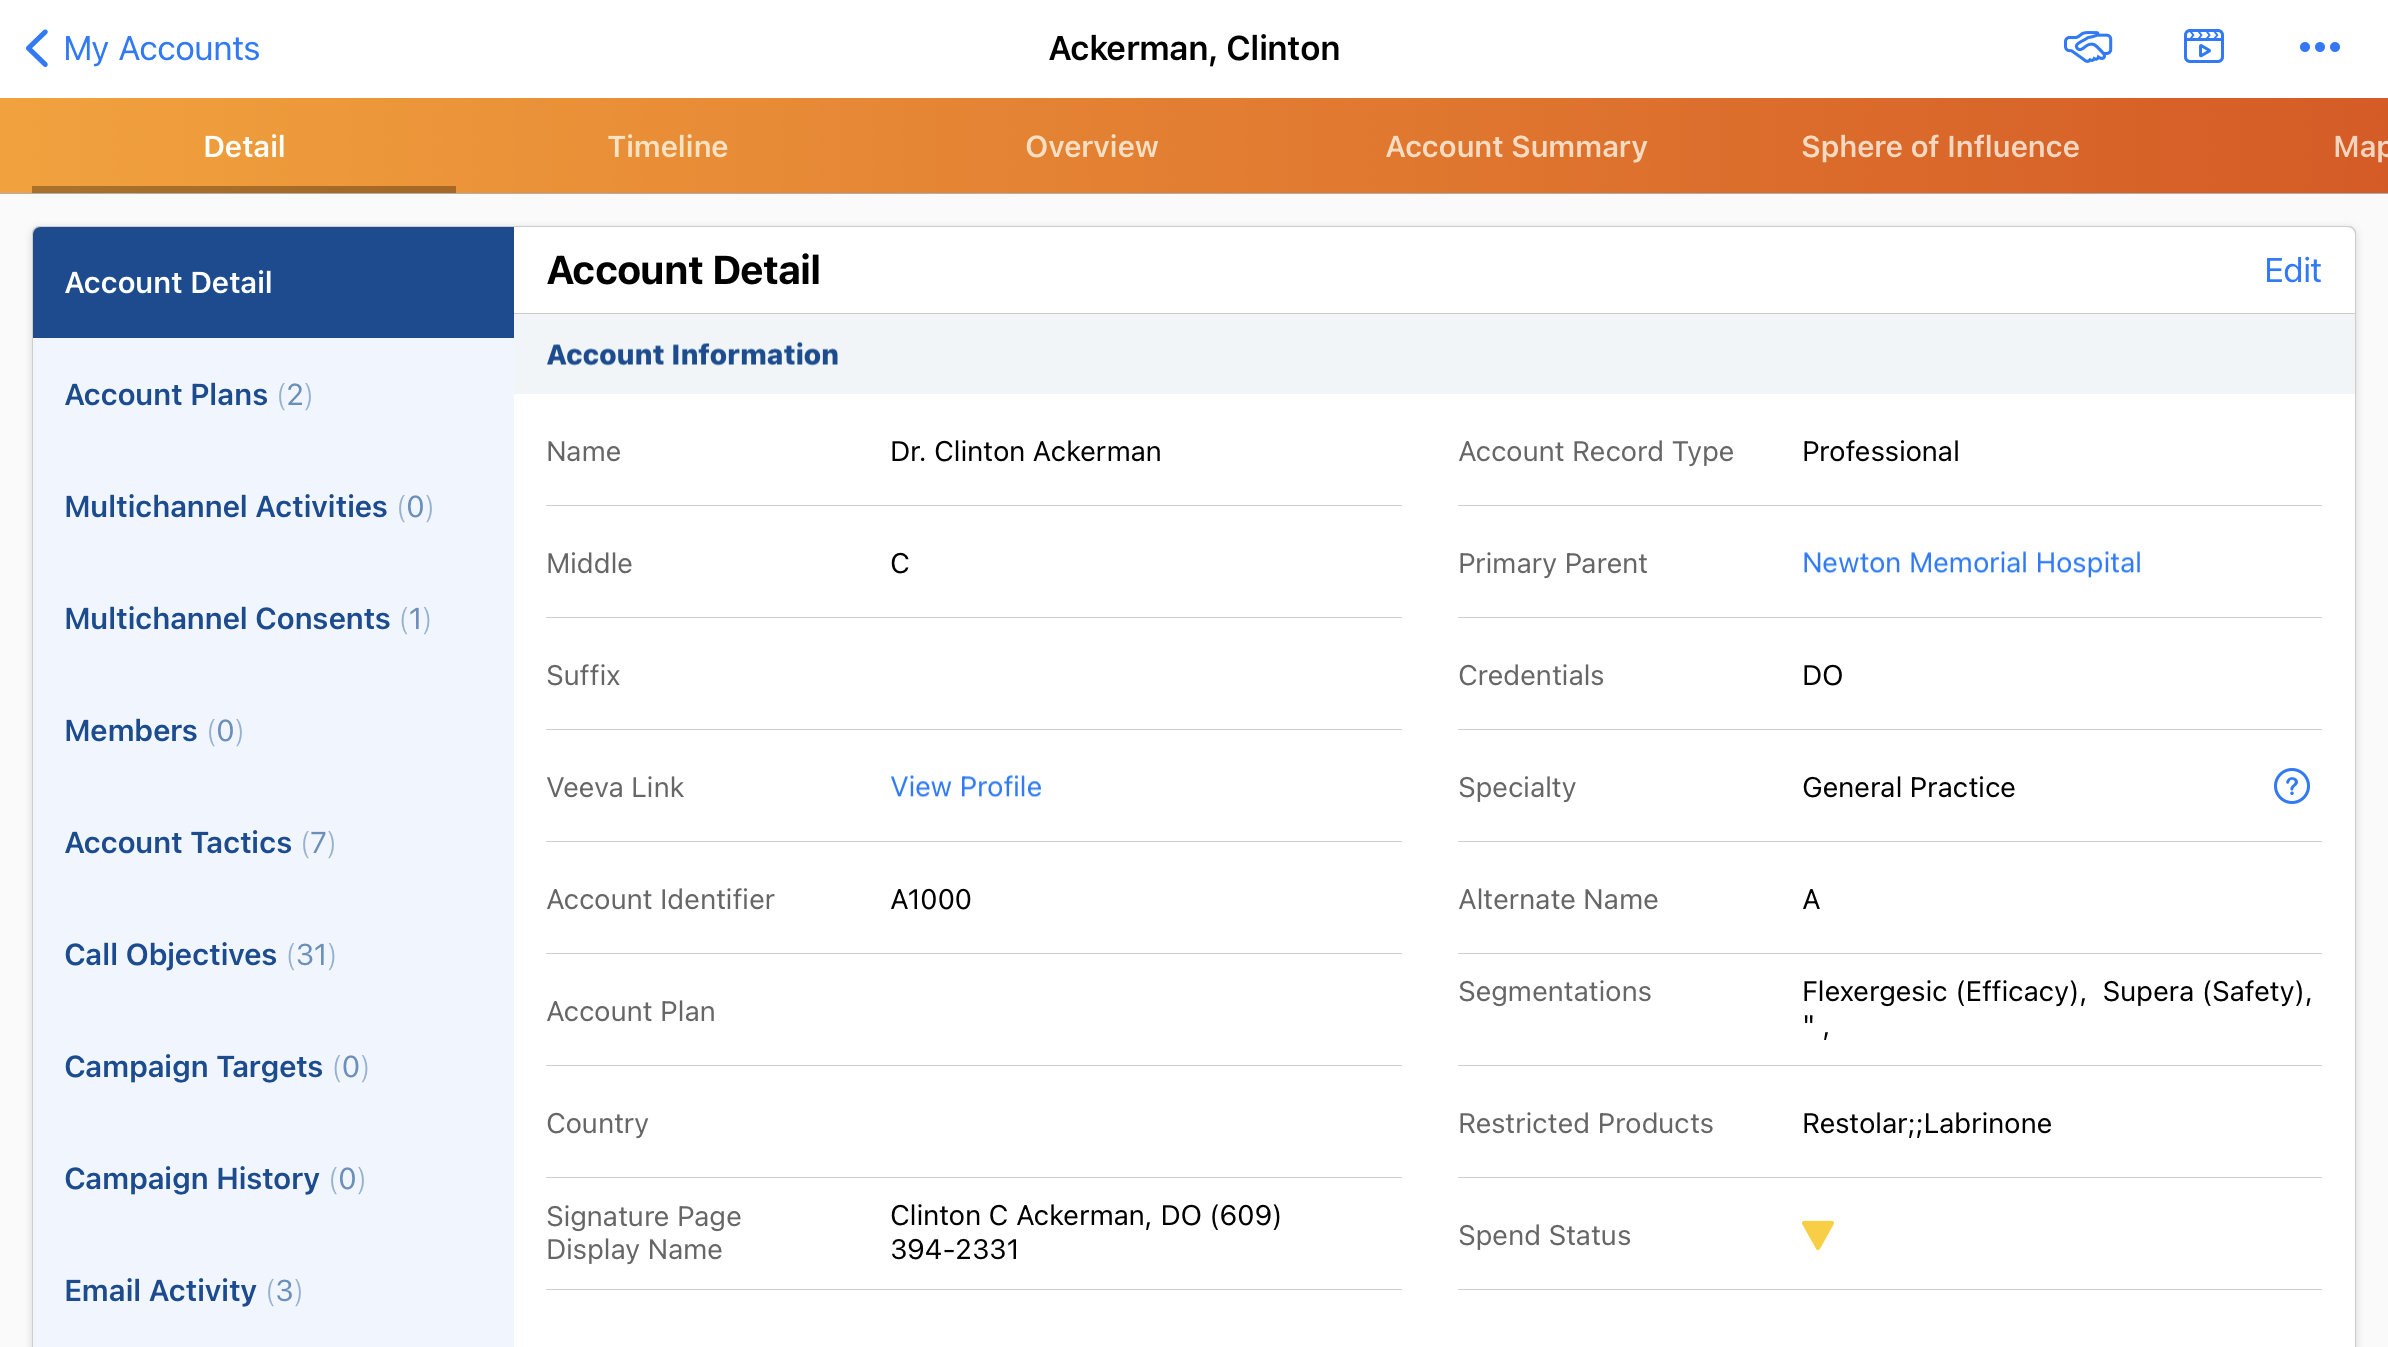
Task: Open the media player icon
Action: 2203,47
